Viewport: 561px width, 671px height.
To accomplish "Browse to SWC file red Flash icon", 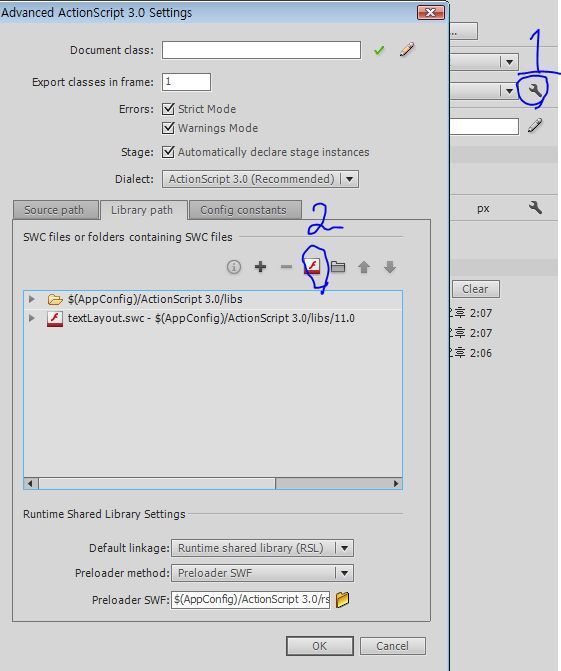I will coord(312,267).
